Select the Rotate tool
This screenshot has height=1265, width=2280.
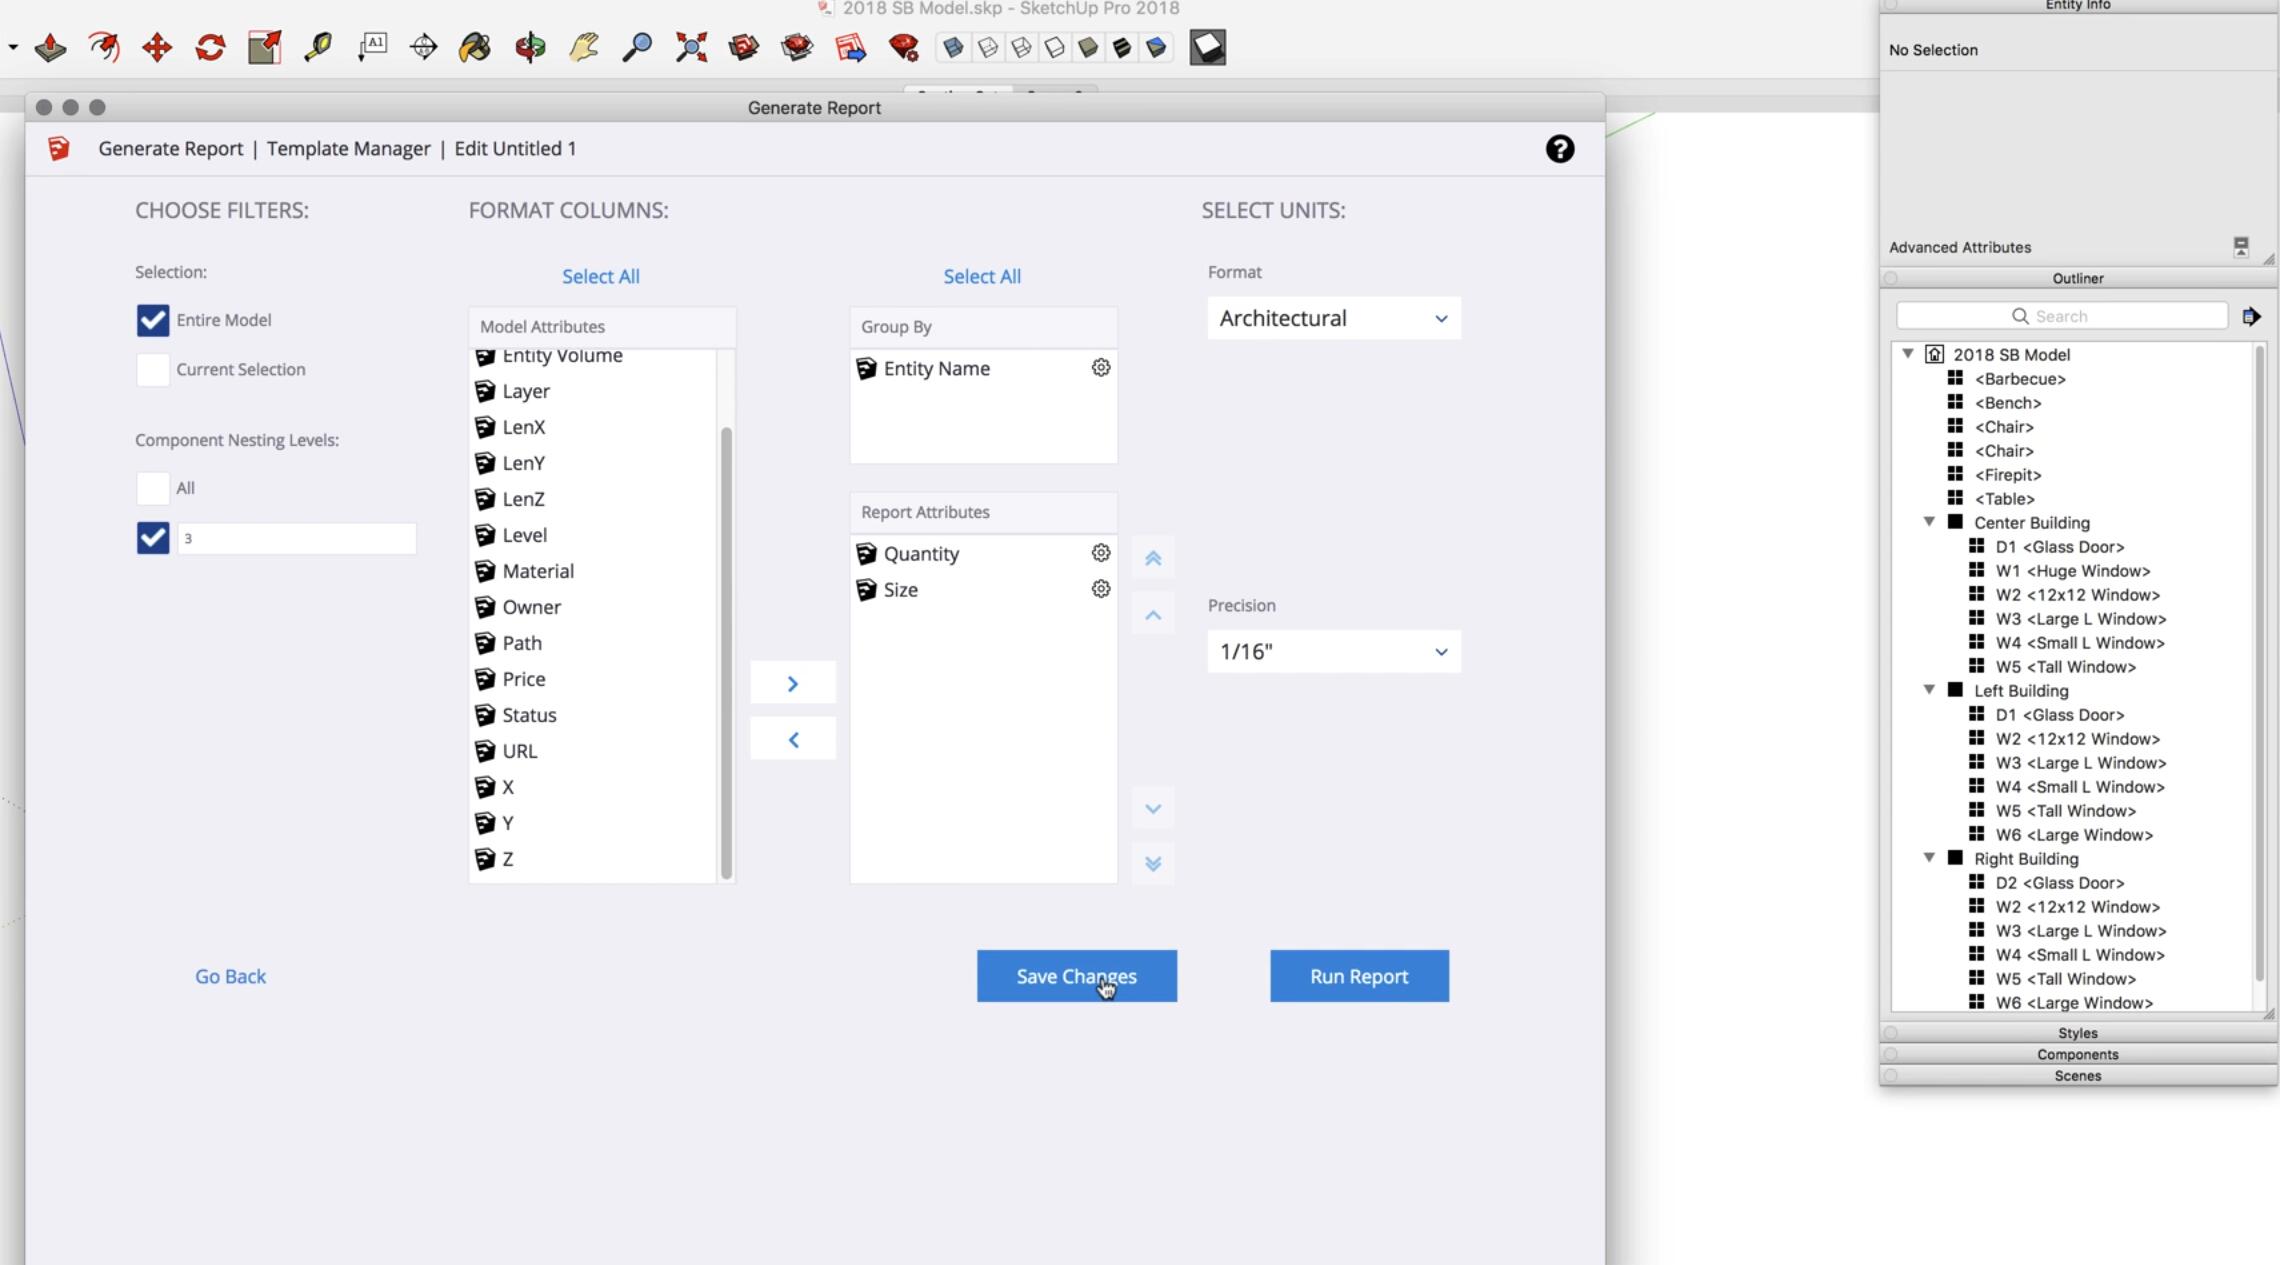210,47
